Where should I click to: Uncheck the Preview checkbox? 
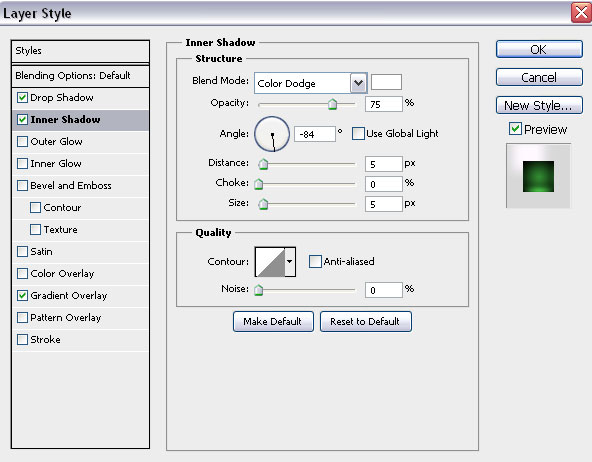[515, 129]
